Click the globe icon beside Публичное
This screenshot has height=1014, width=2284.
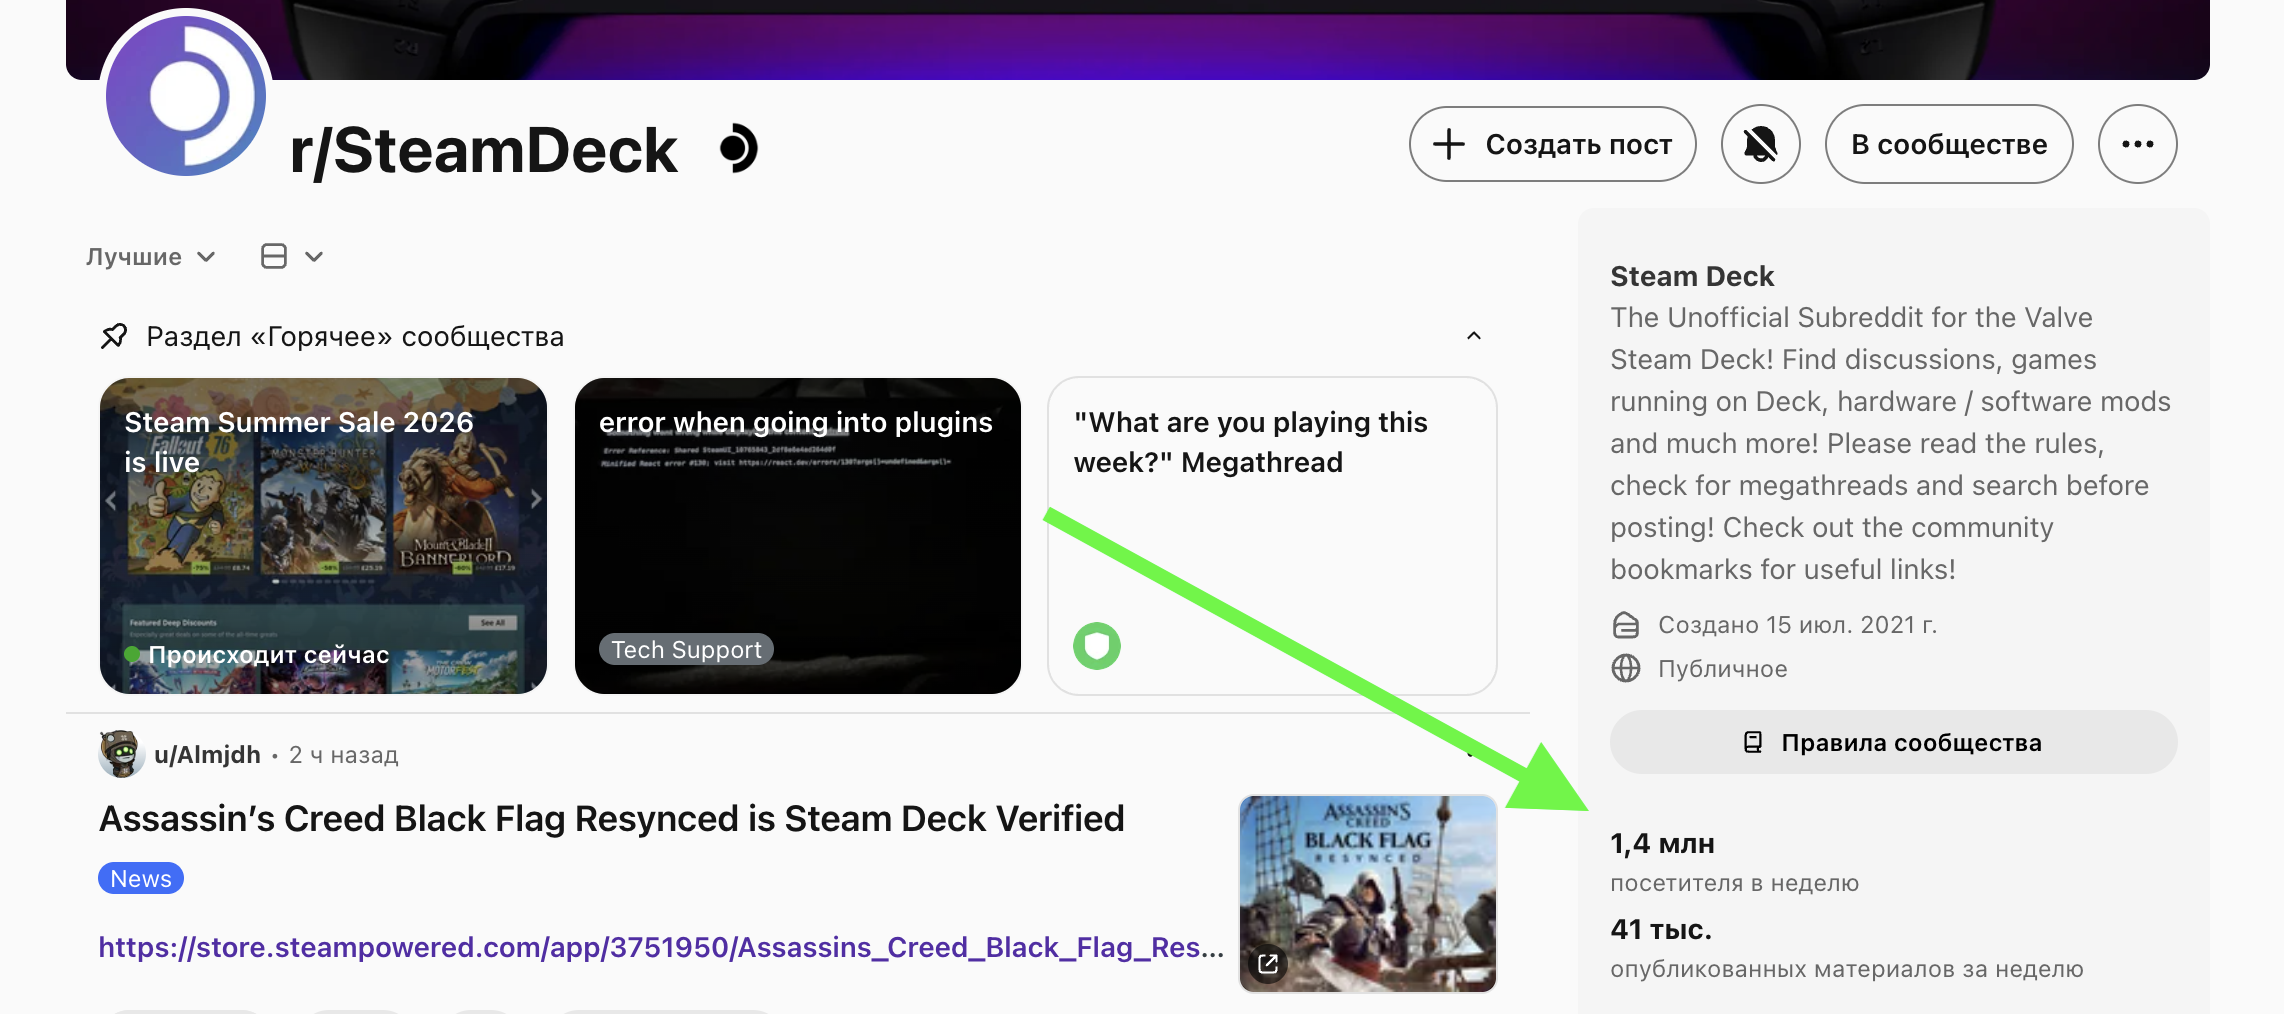point(1626,668)
